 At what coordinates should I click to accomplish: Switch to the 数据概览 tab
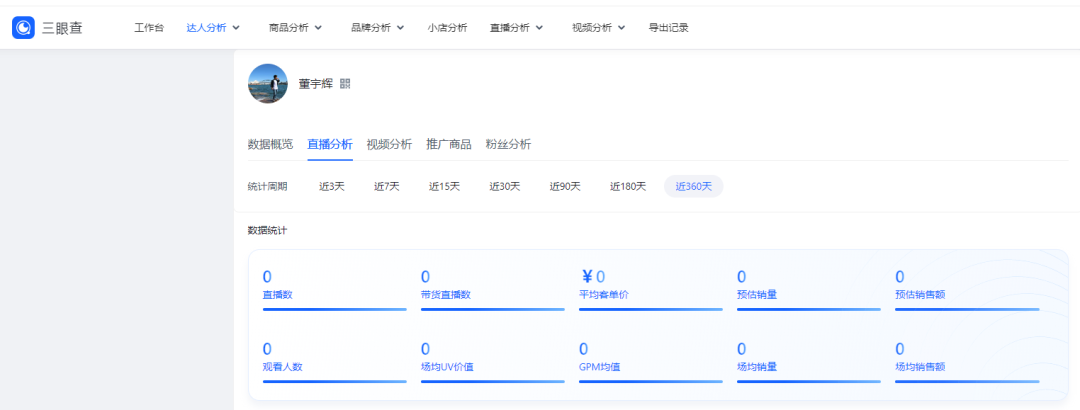[270, 144]
